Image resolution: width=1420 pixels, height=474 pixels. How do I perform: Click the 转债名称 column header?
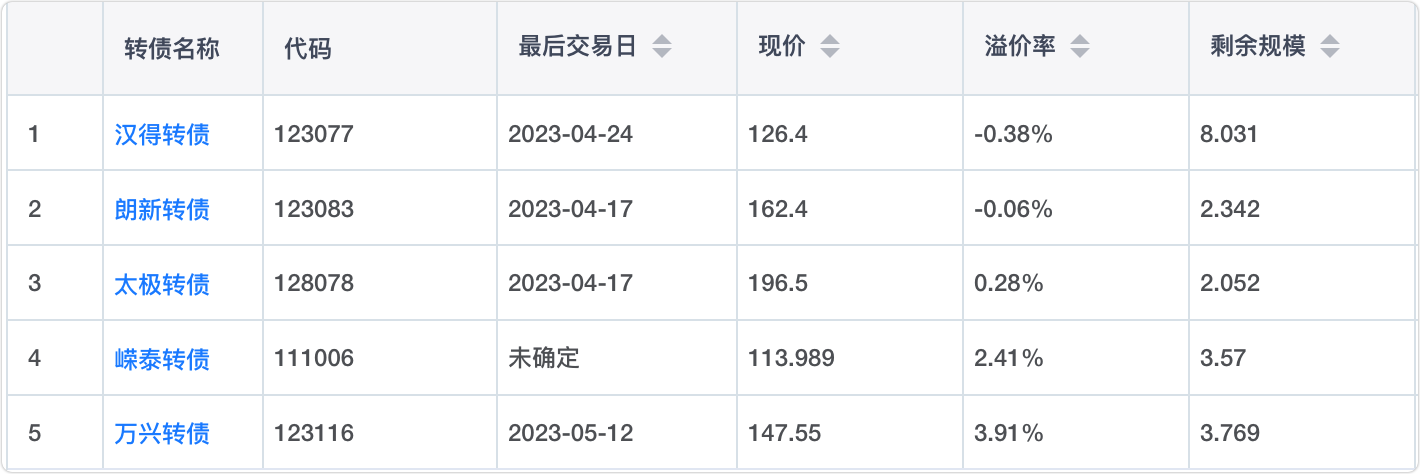pos(172,48)
